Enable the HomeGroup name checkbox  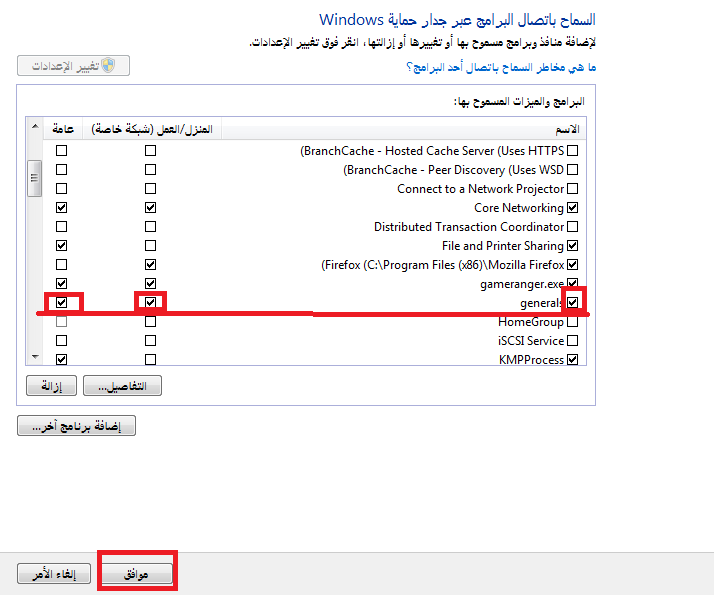[x=573, y=321]
